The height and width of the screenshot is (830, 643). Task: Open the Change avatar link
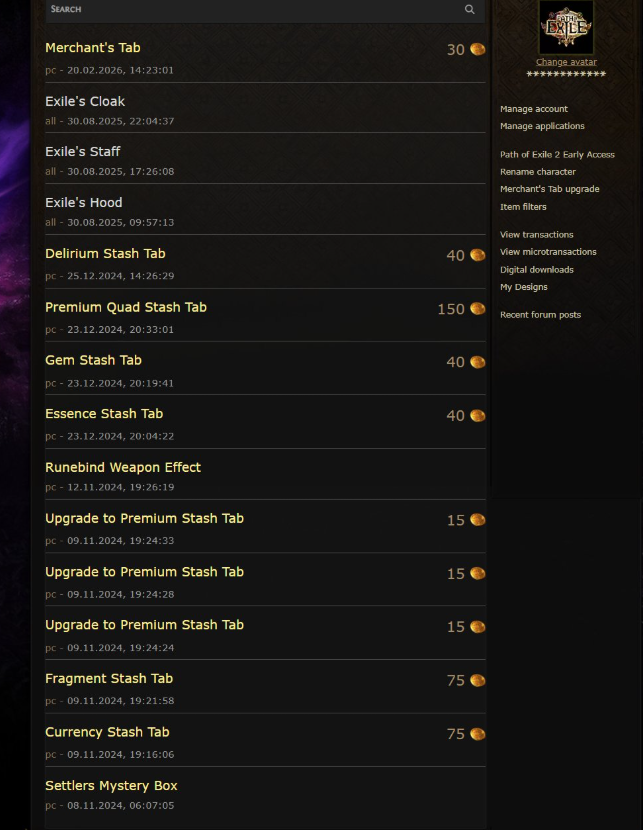tap(566, 62)
